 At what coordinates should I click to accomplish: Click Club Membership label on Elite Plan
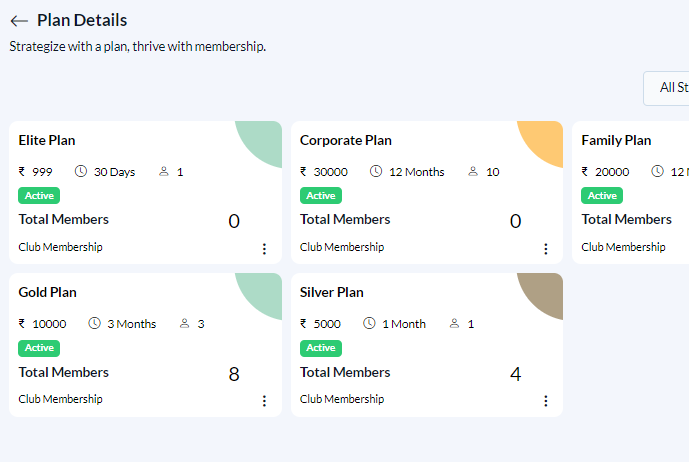[x=61, y=247]
